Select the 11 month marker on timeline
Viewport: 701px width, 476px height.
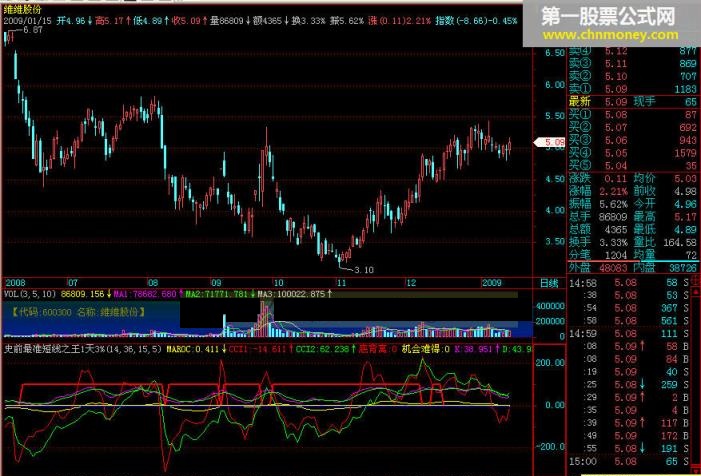tap(342, 283)
